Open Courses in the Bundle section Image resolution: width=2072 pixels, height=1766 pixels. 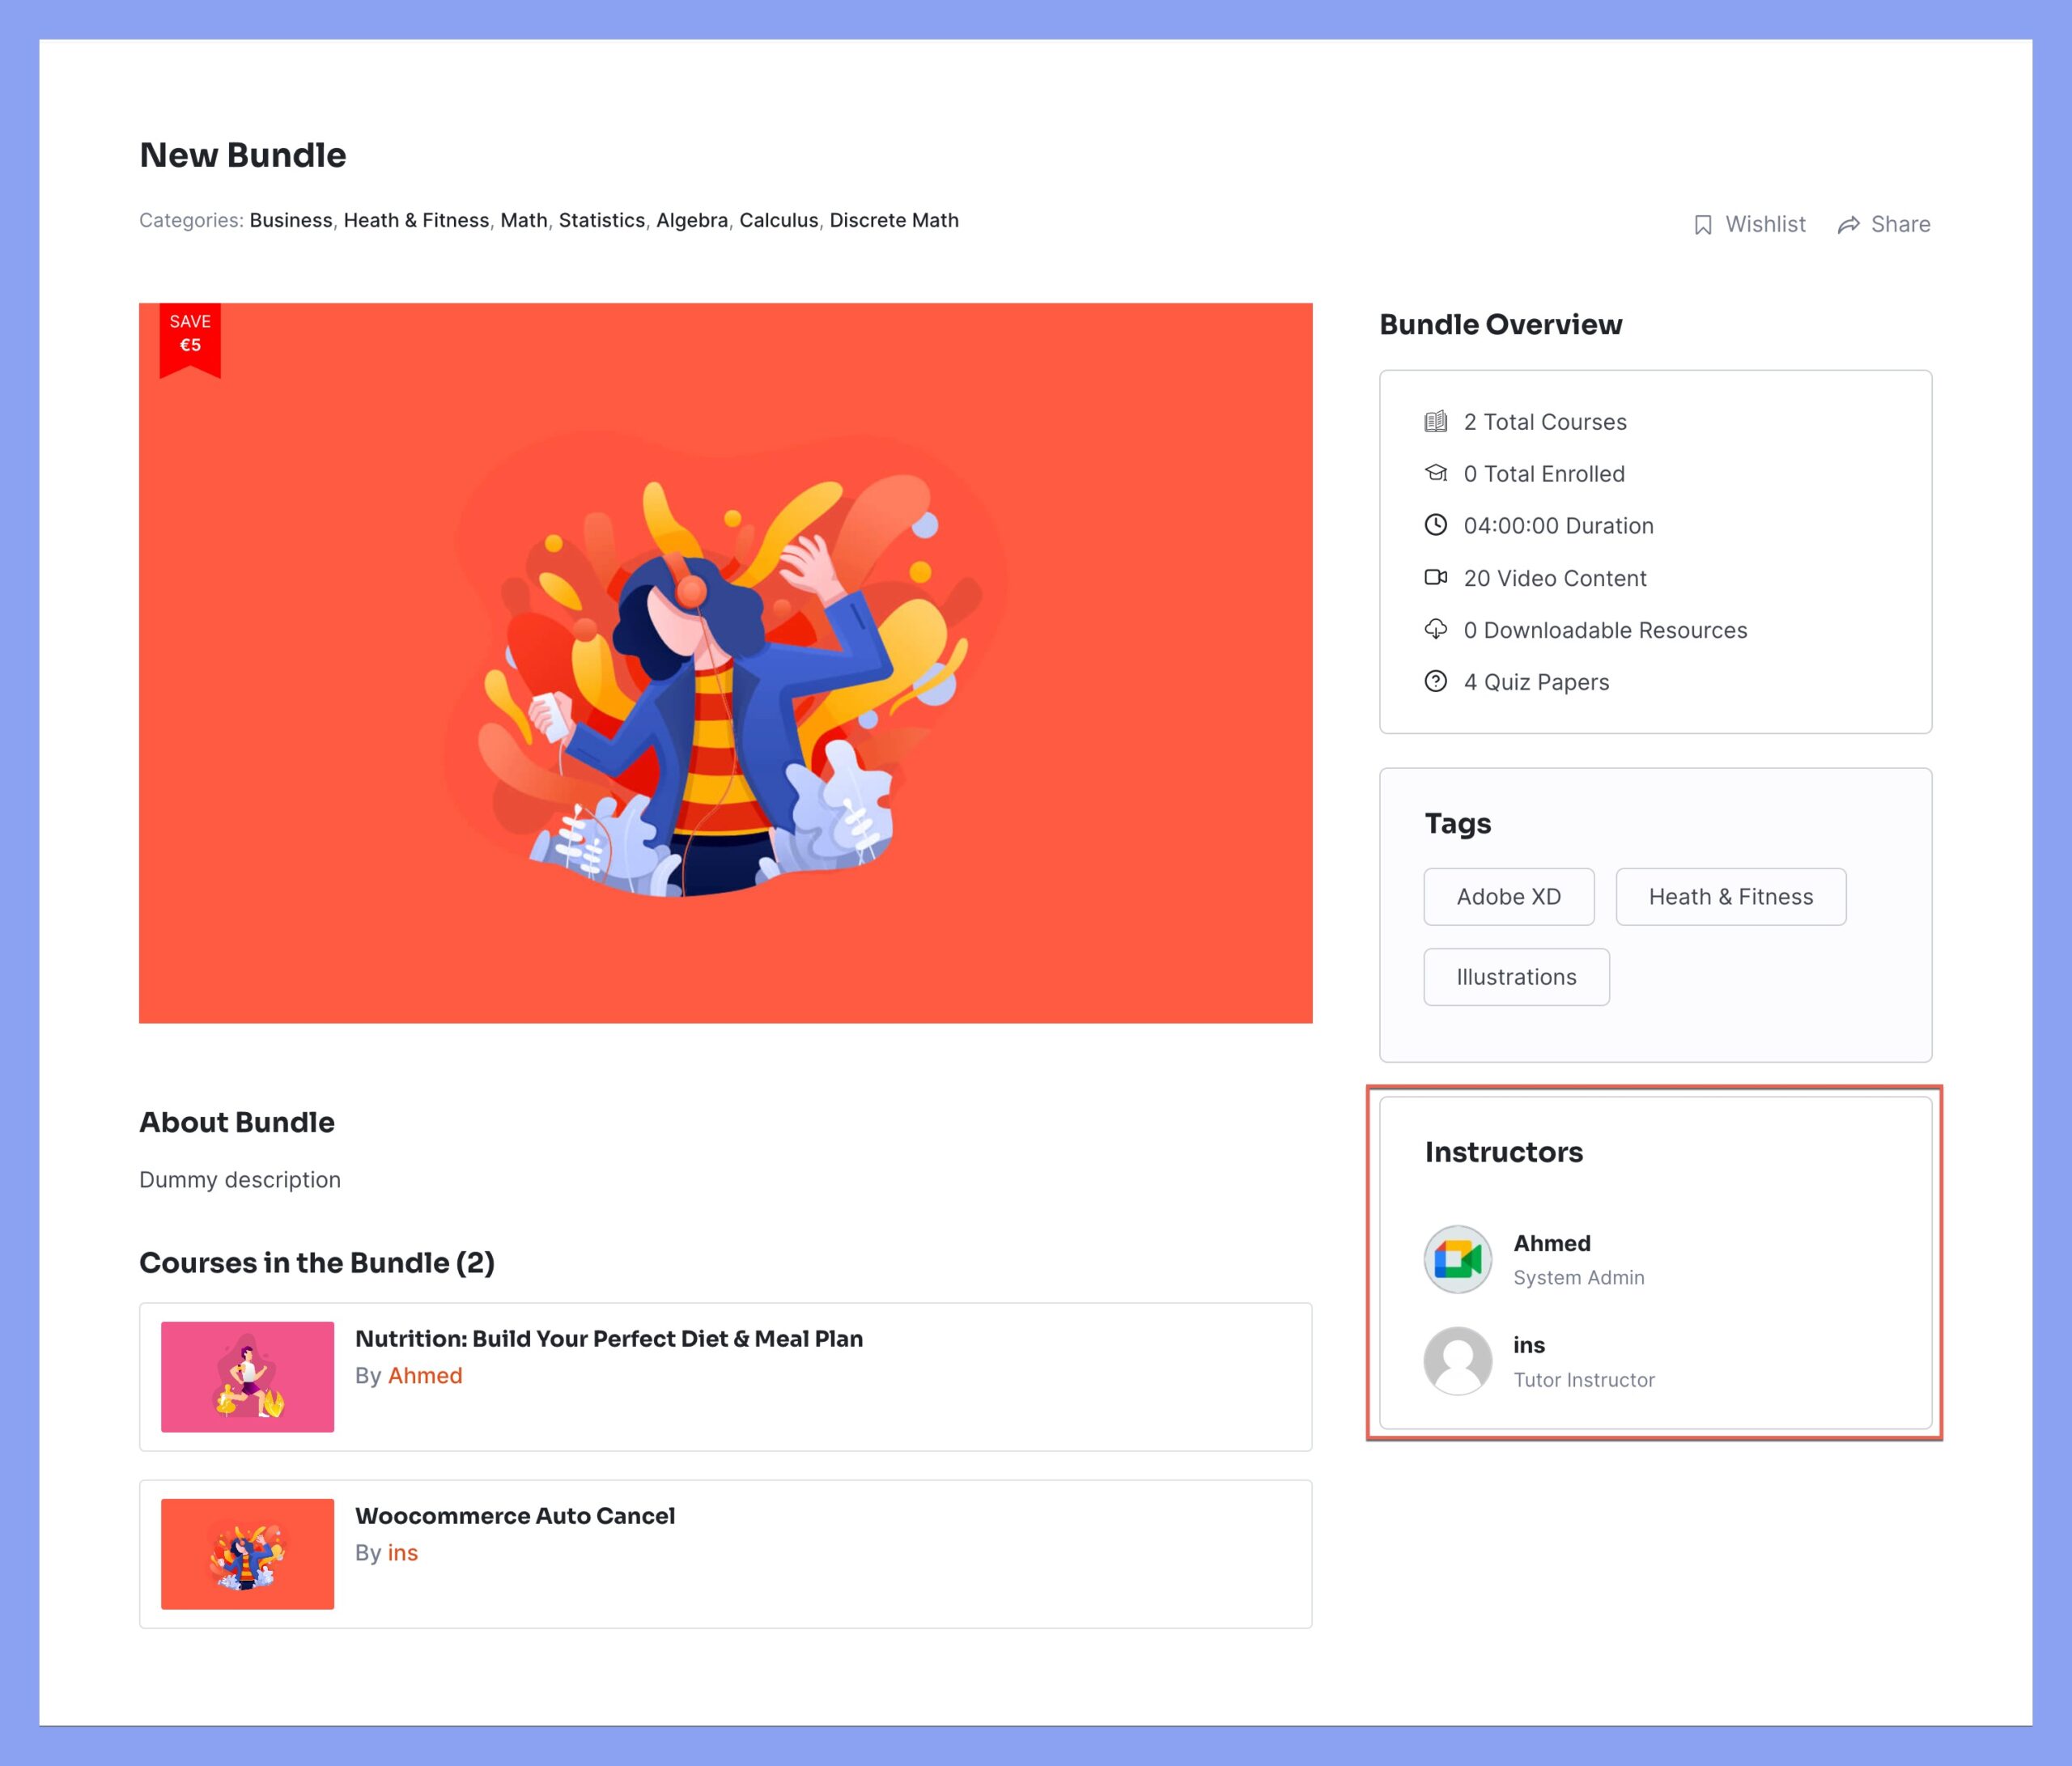point(316,1262)
